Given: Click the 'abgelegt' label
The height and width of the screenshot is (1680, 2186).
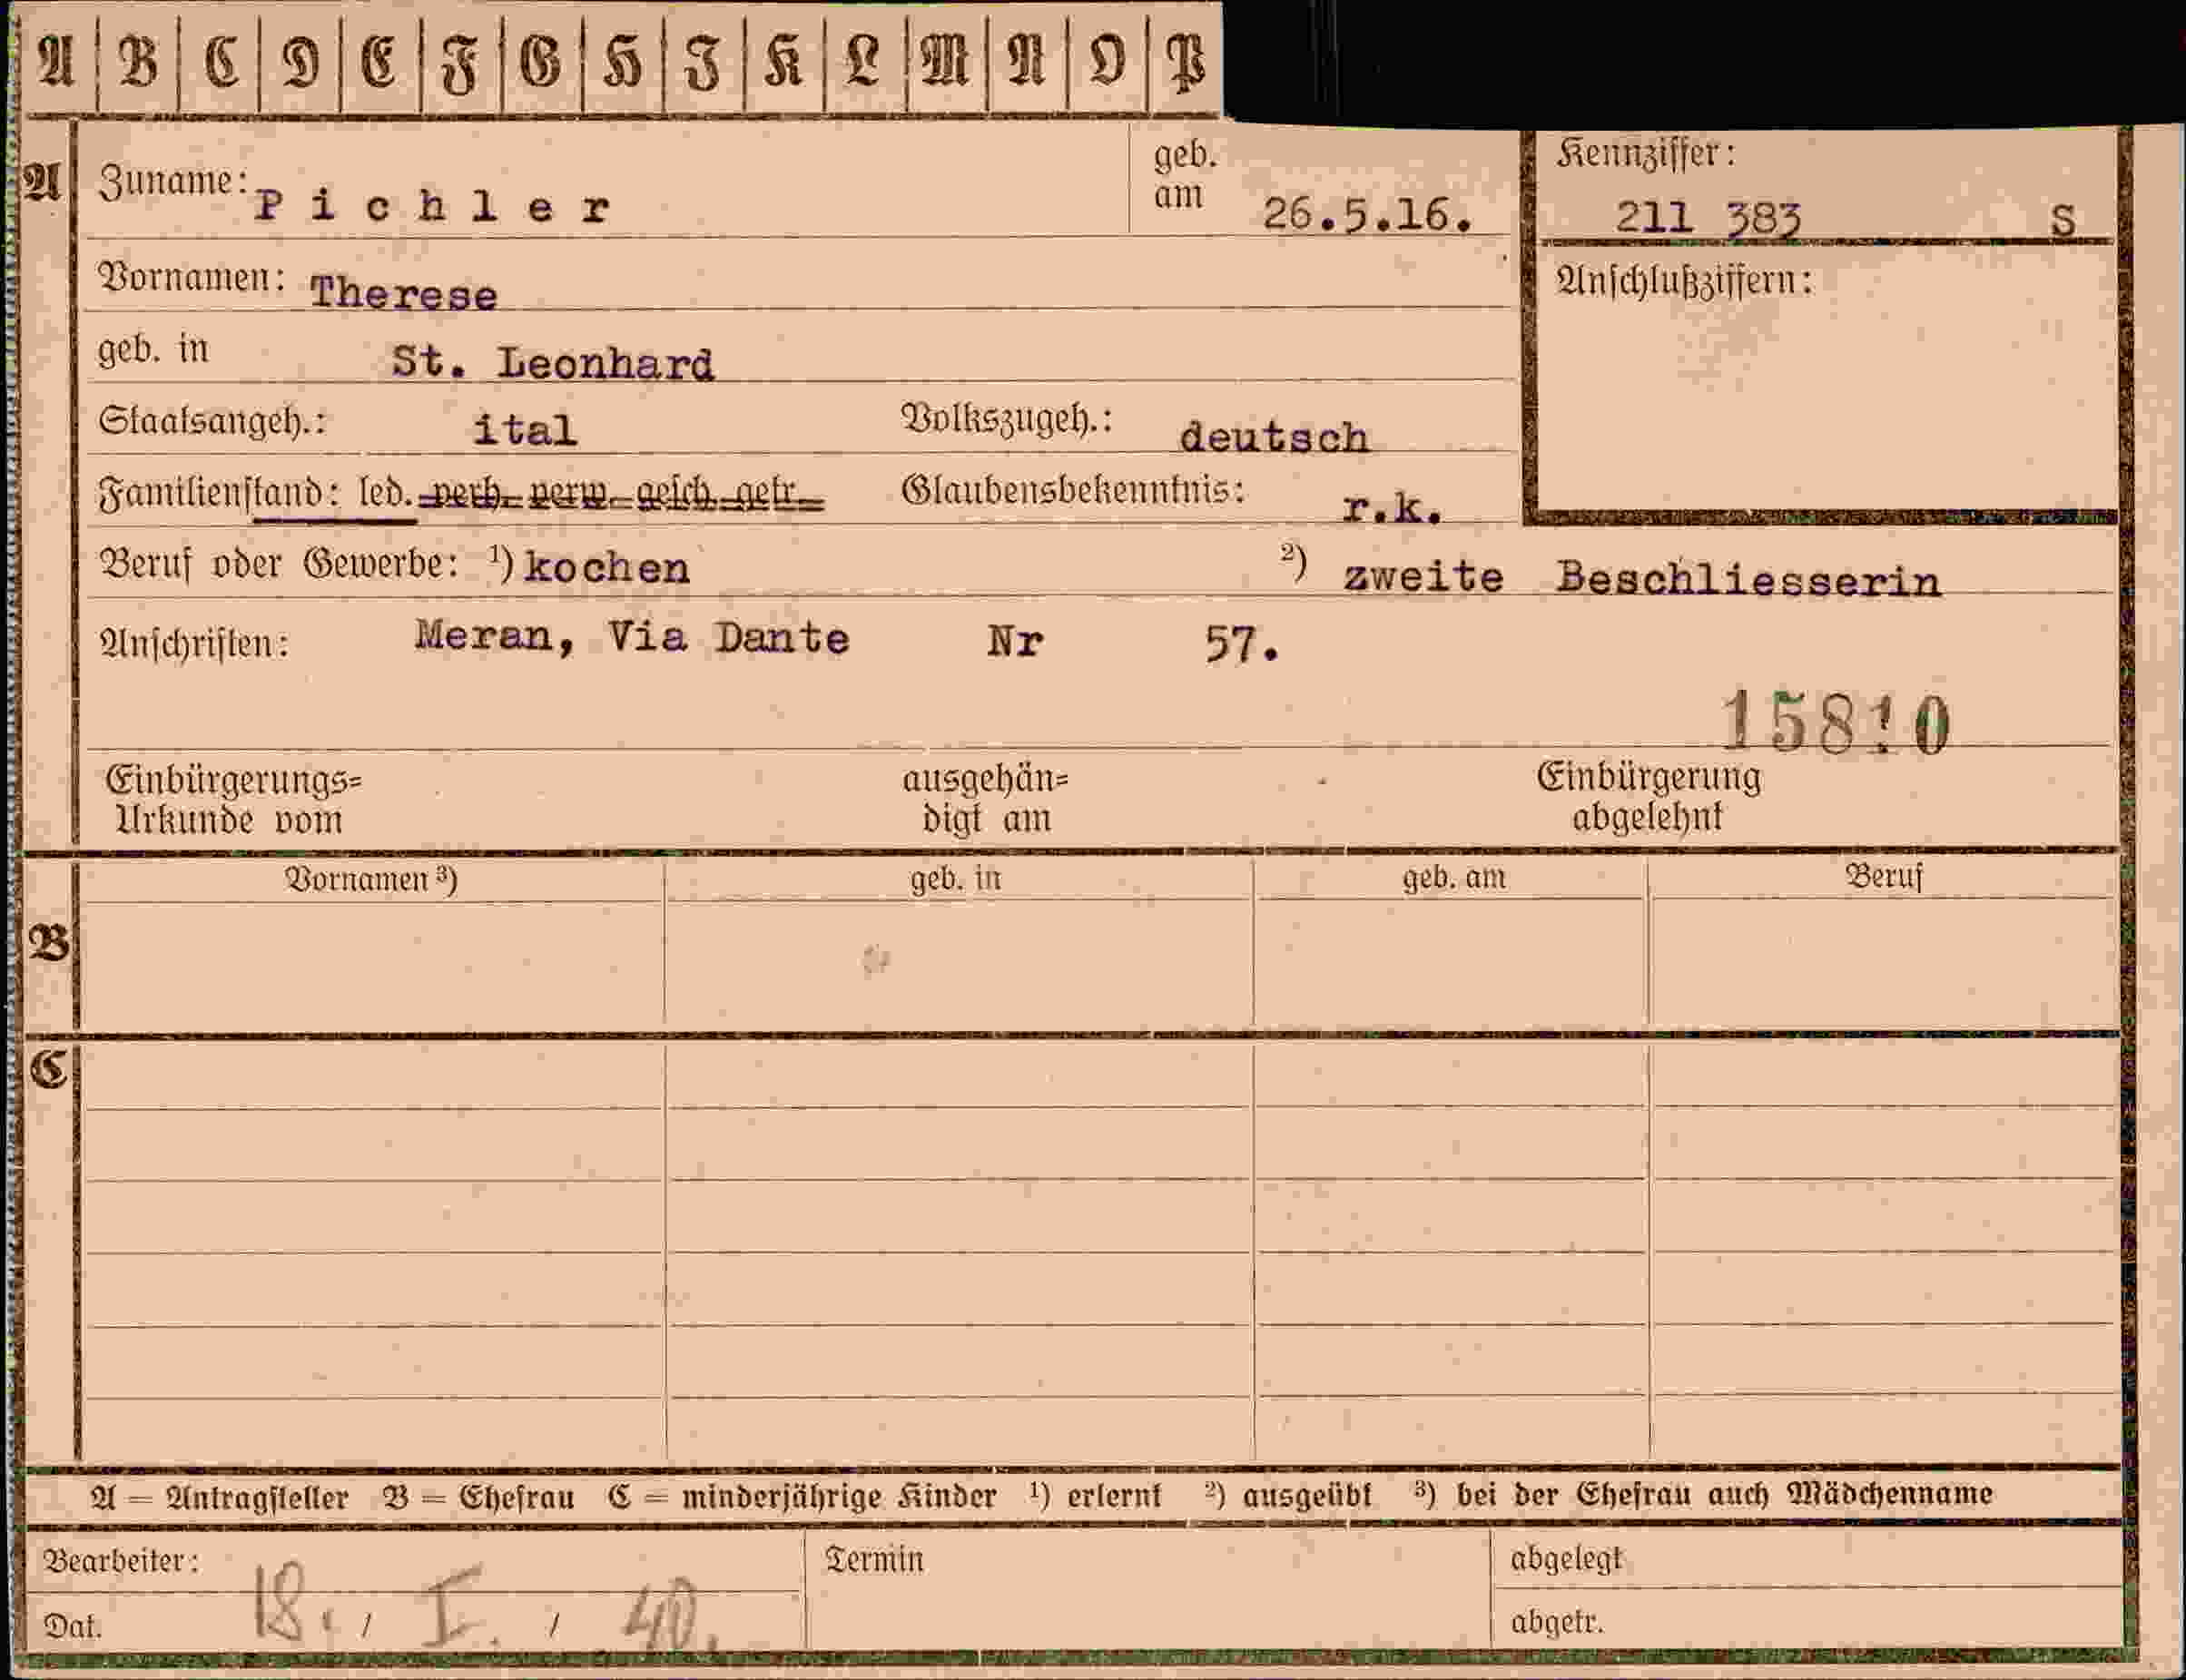Looking at the screenshot, I should (1565, 1561).
